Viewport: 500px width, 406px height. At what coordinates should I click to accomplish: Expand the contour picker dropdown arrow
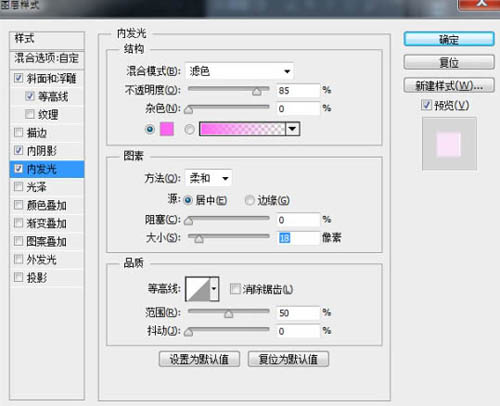pos(214,289)
